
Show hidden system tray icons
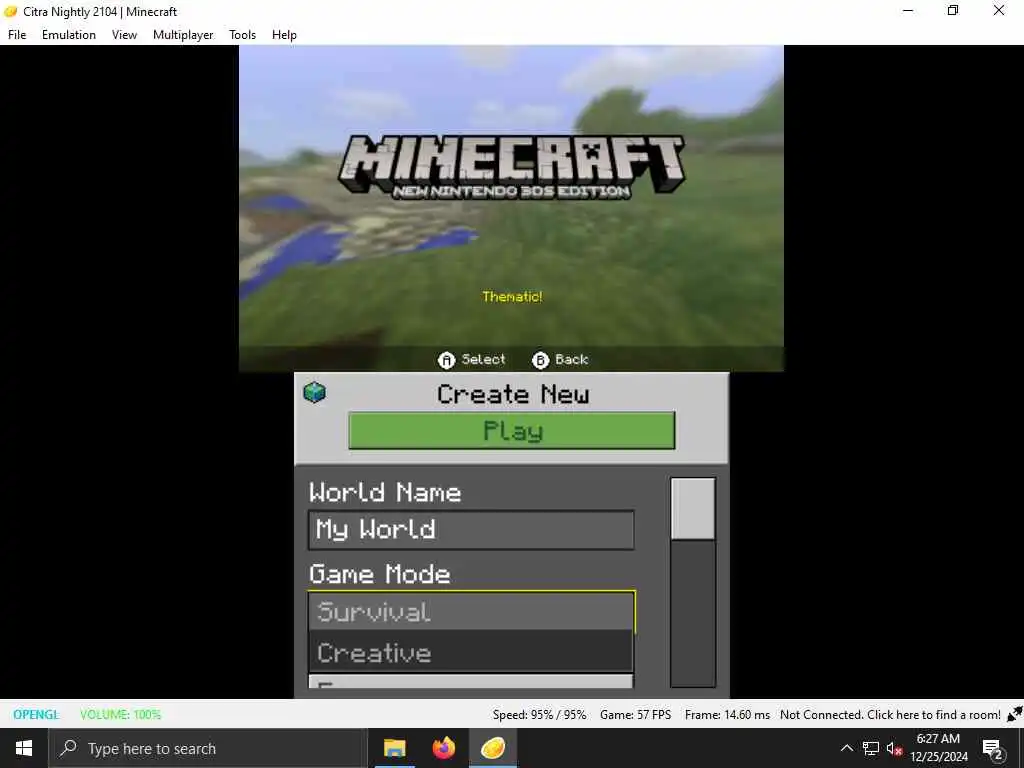click(846, 748)
